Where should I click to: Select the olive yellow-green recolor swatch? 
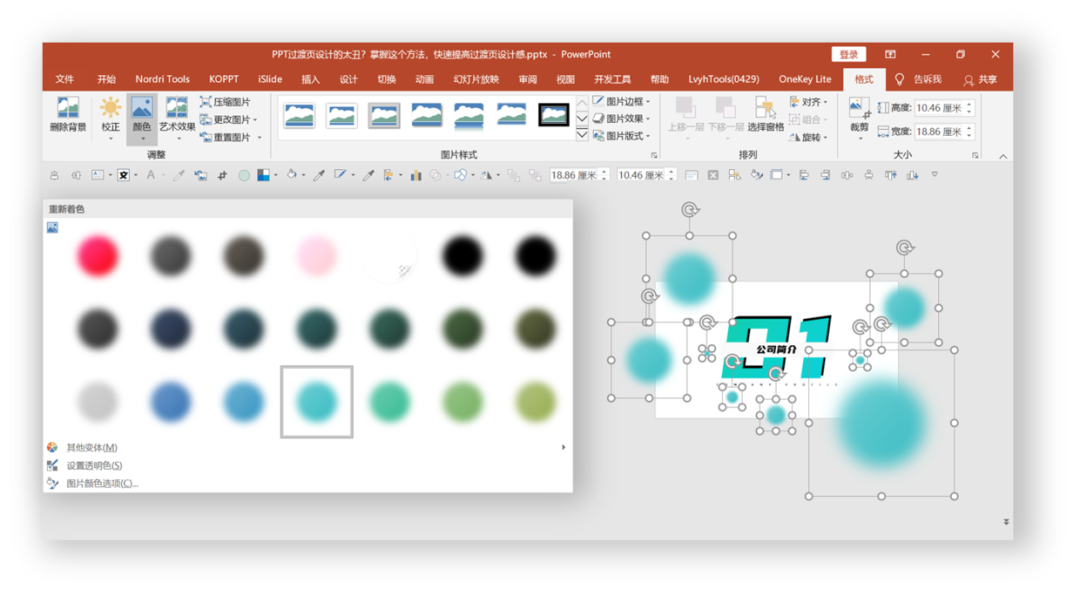point(535,401)
